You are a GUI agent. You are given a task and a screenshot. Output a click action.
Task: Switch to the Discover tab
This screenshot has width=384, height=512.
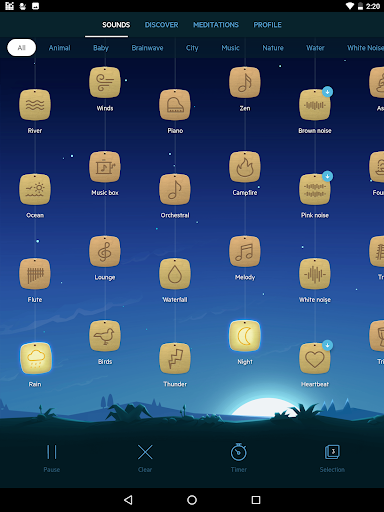161,25
